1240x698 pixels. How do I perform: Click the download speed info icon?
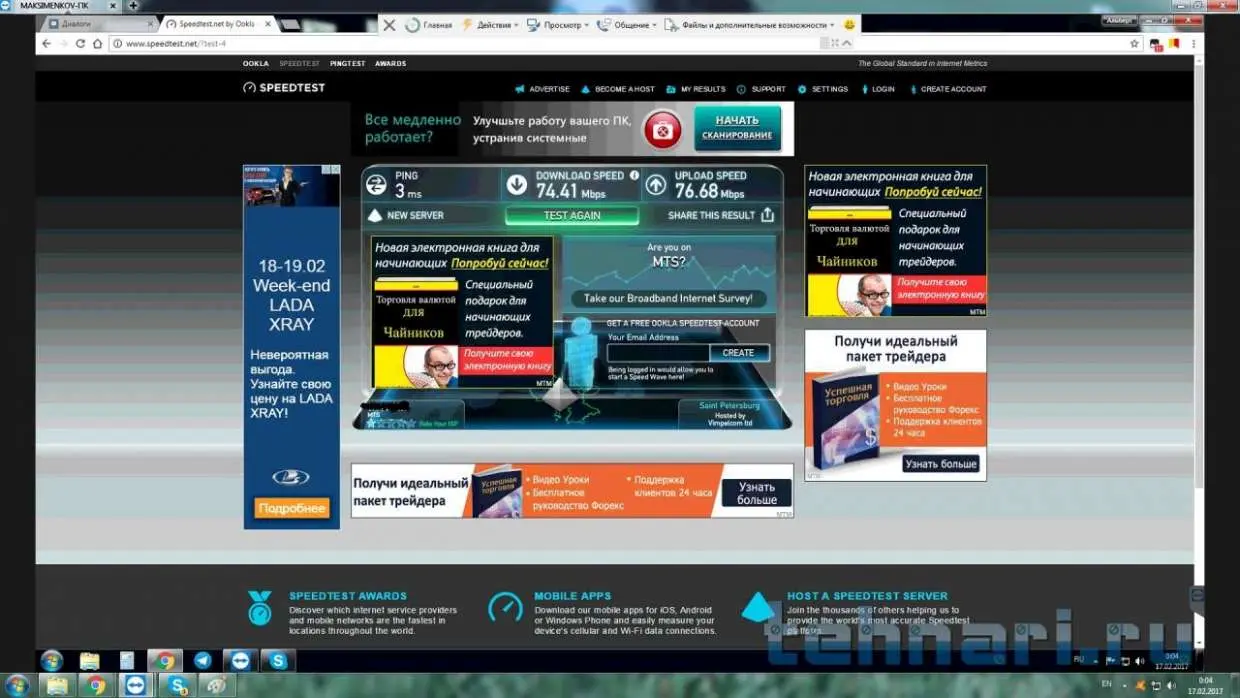(634, 175)
